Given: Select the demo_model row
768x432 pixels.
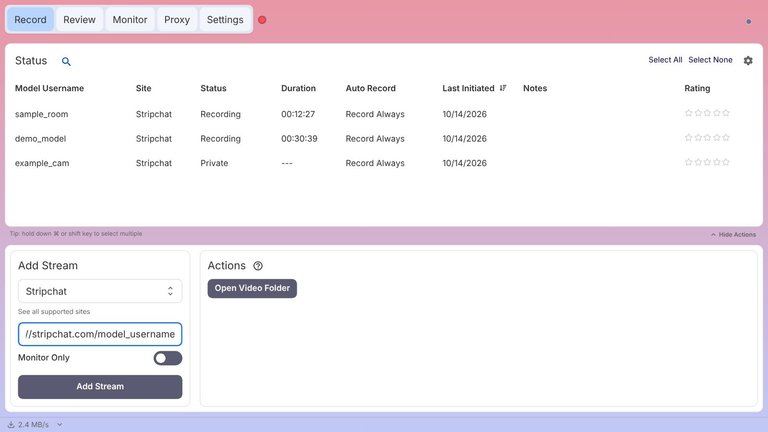Looking at the screenshot, I should pos(384,139).
